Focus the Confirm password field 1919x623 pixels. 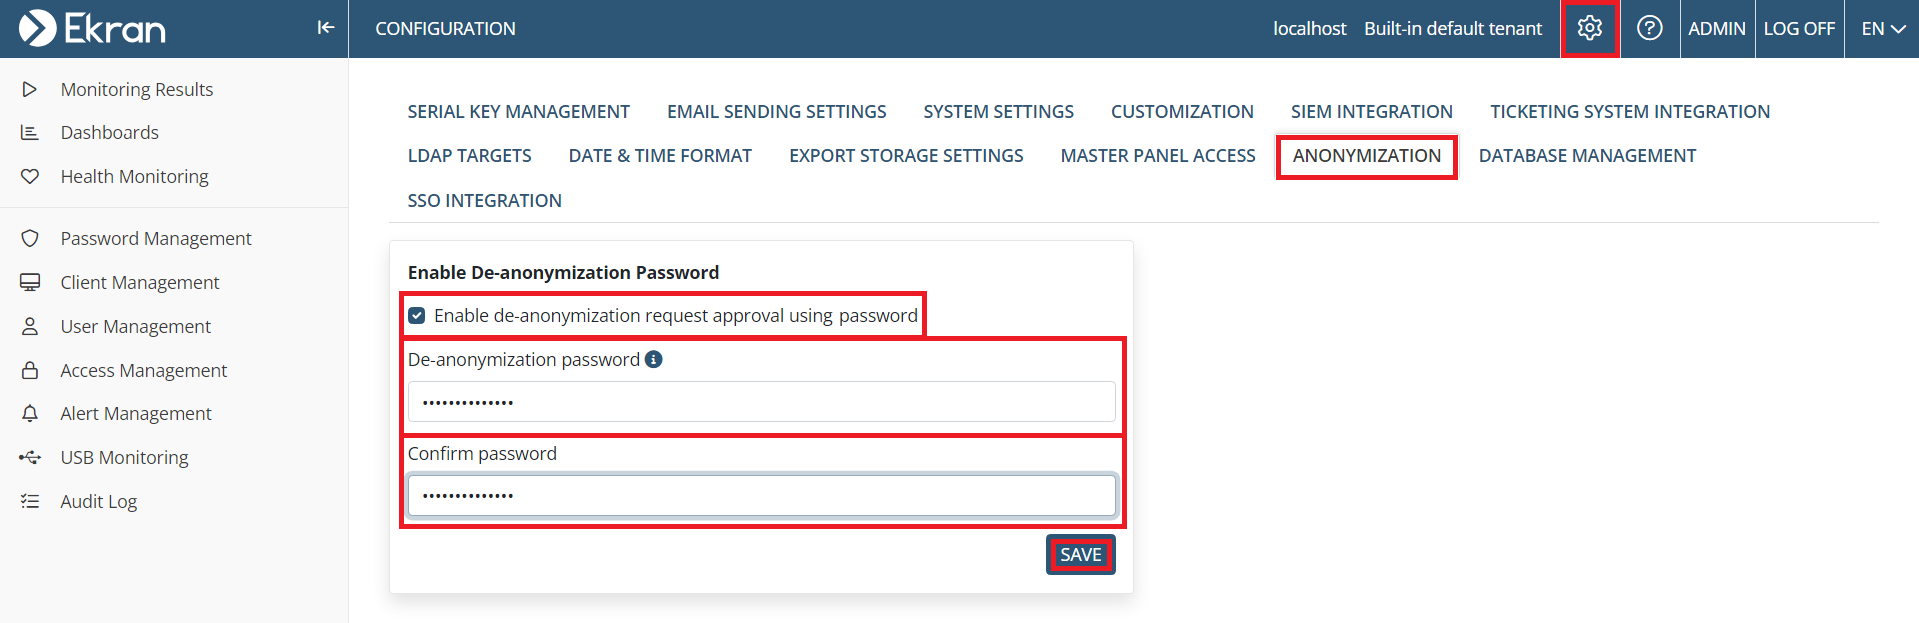pos(761,495)
